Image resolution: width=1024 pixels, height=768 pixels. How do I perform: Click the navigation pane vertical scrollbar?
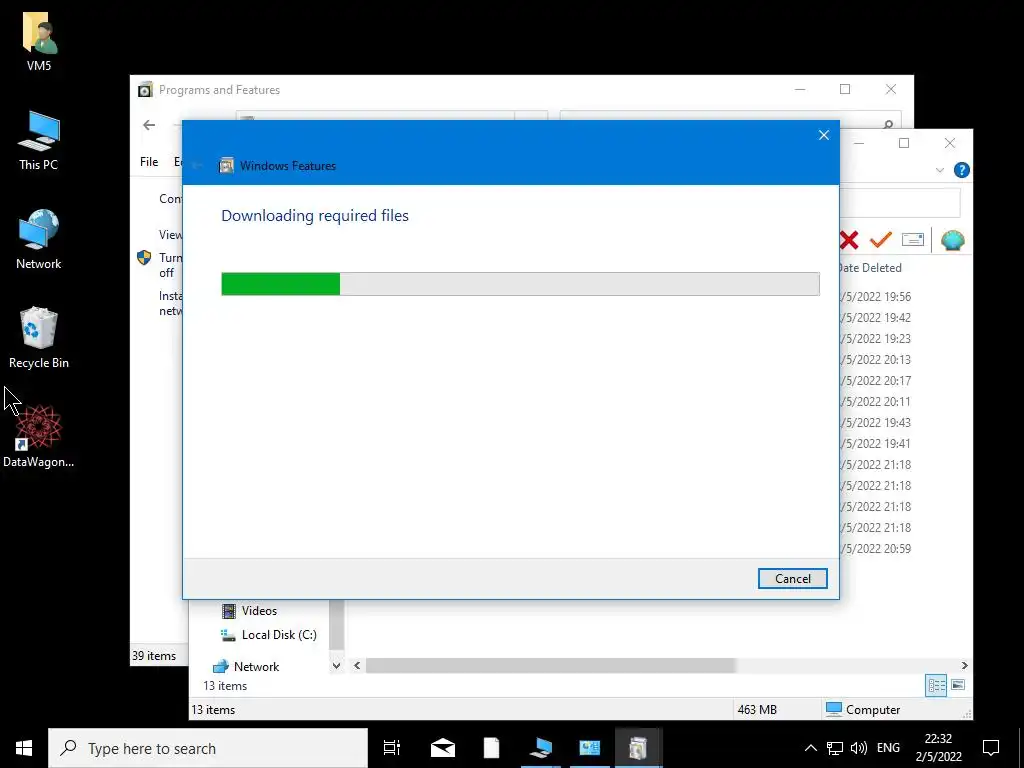tap(336, 625)
